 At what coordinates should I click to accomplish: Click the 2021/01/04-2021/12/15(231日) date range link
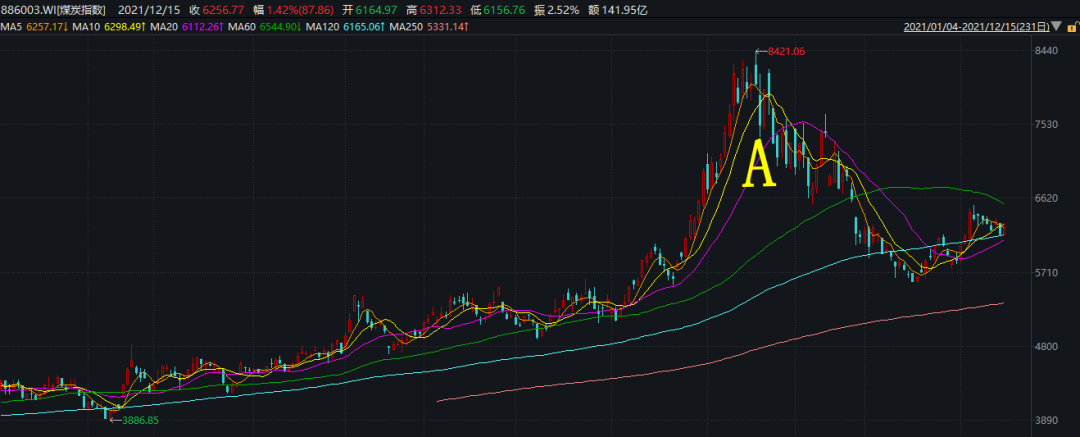(x=976, y=27)
